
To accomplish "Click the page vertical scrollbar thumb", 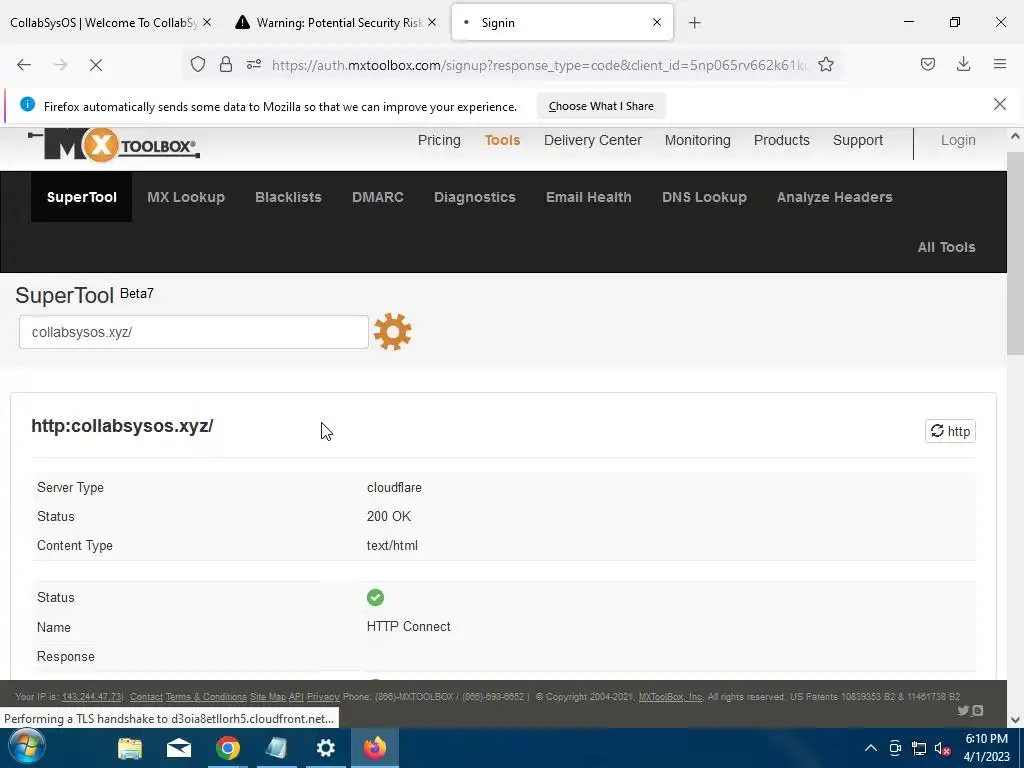I will [1015, 253].
